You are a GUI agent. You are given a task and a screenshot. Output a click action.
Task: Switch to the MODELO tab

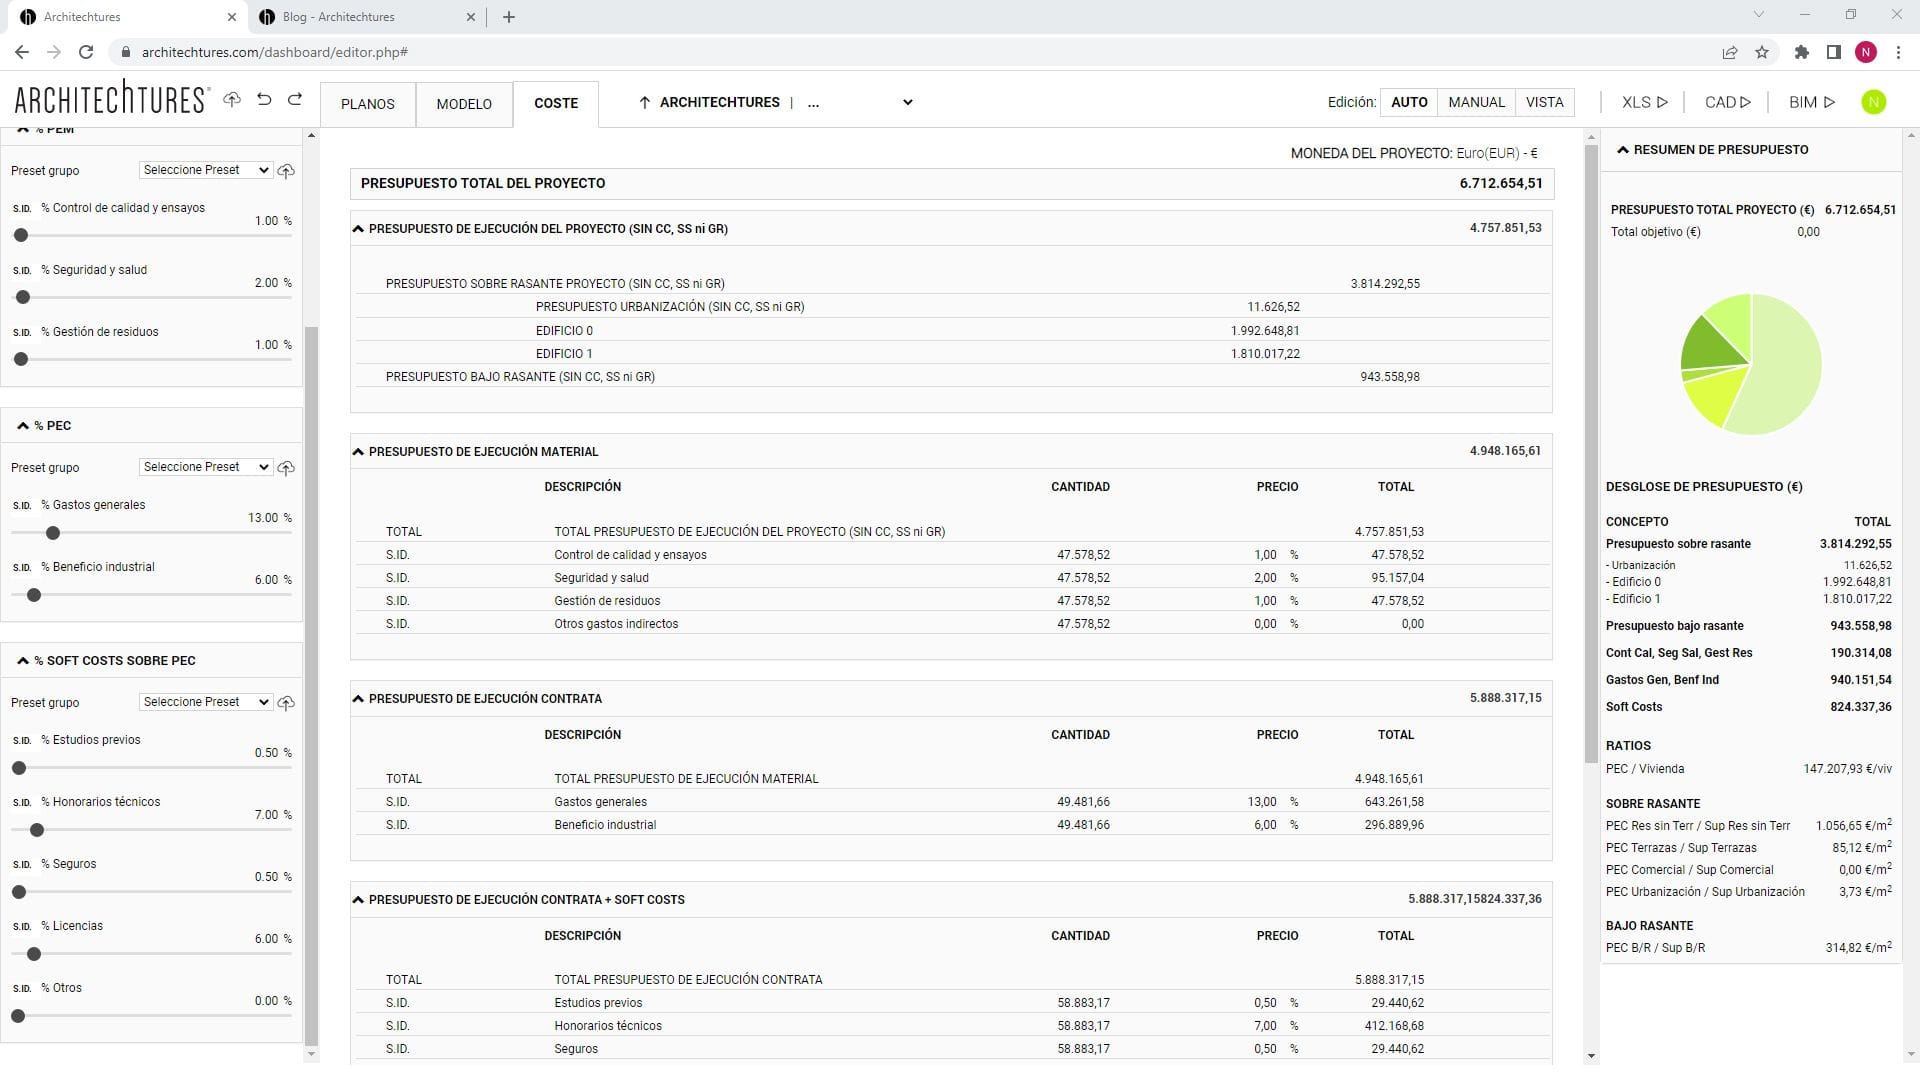(x=463, y=104)
